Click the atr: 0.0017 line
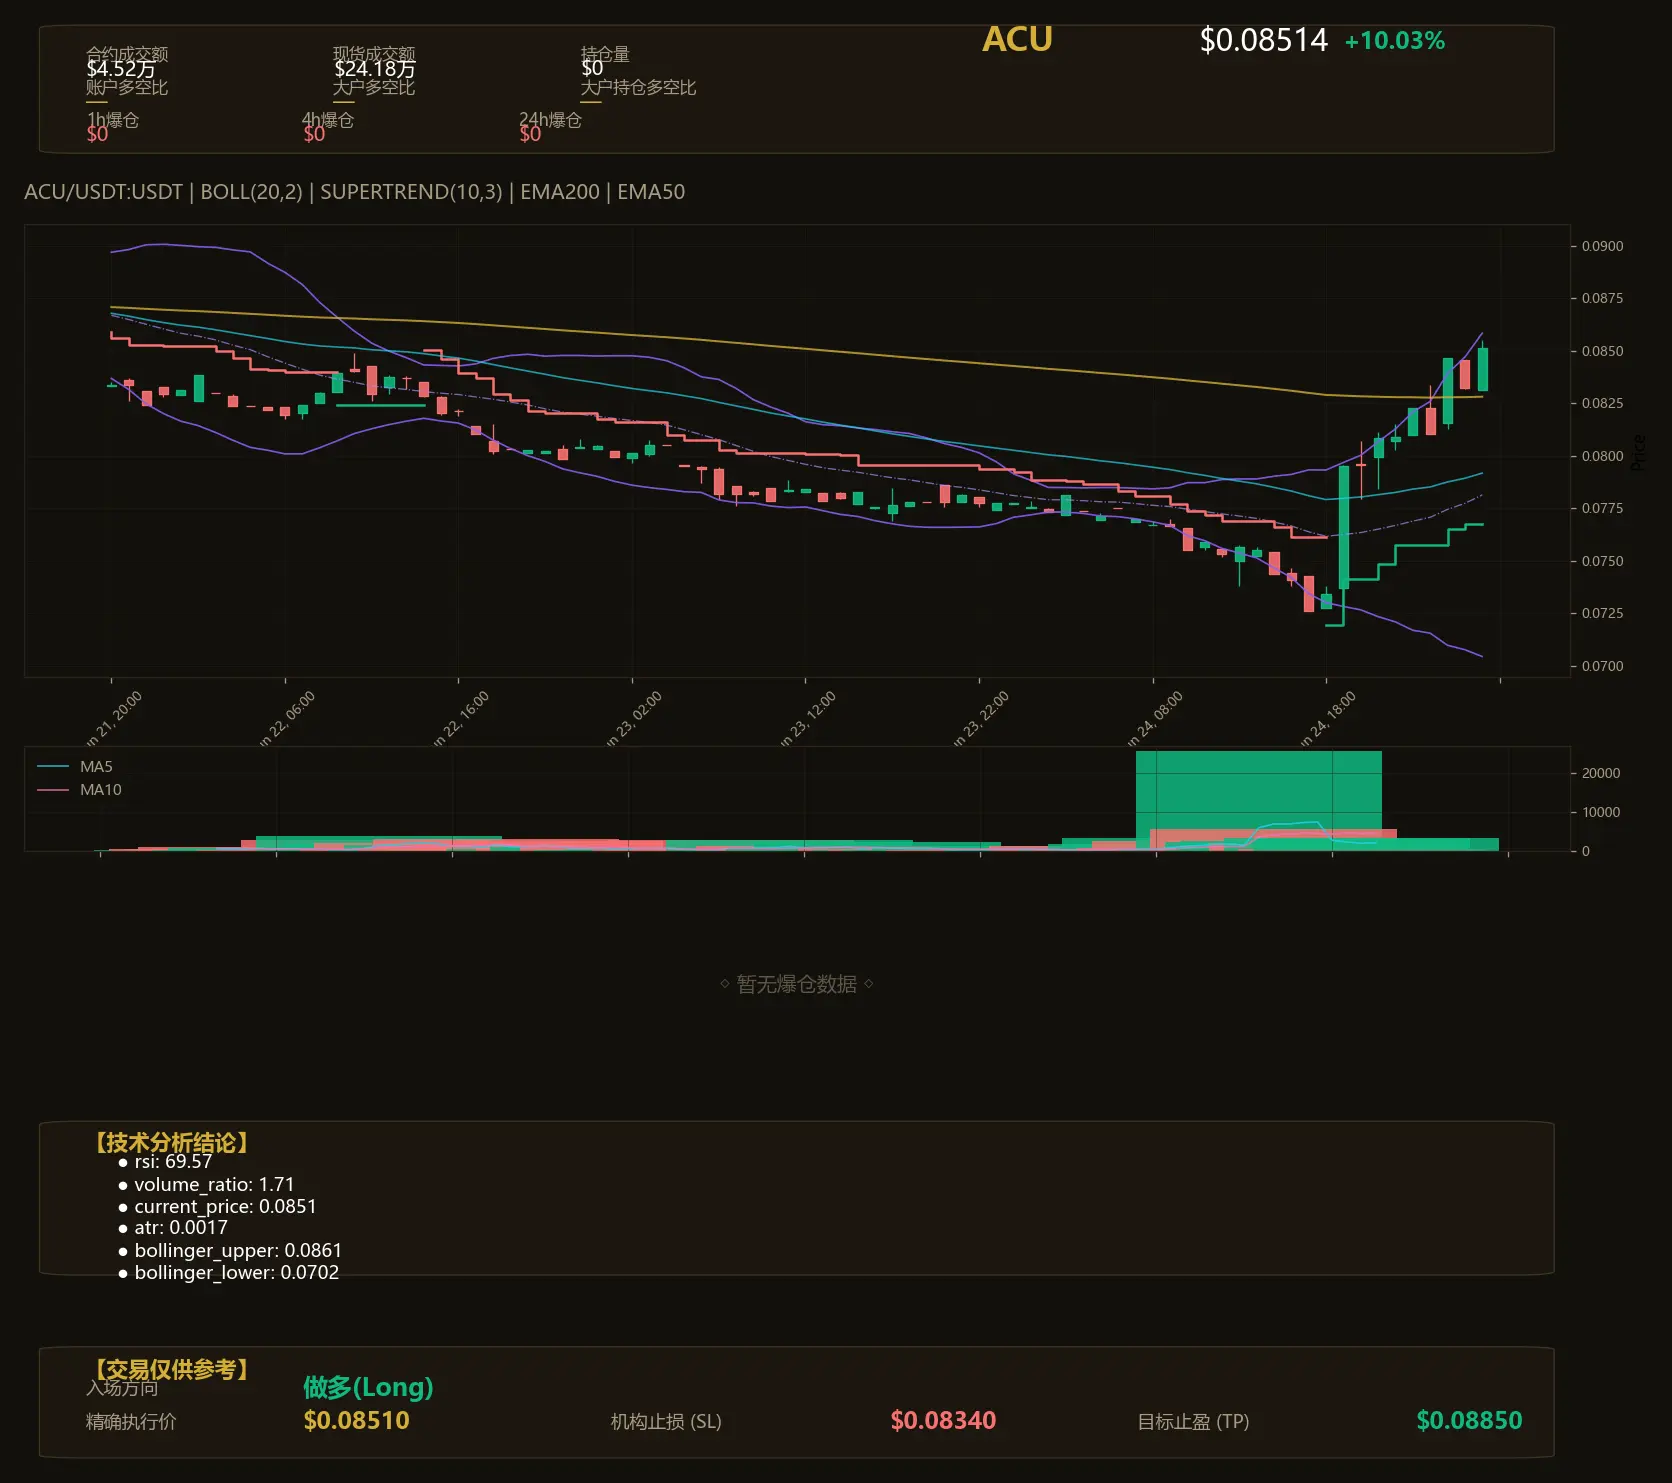Screen dimensions: 1672x1483 click(173, 1228)
